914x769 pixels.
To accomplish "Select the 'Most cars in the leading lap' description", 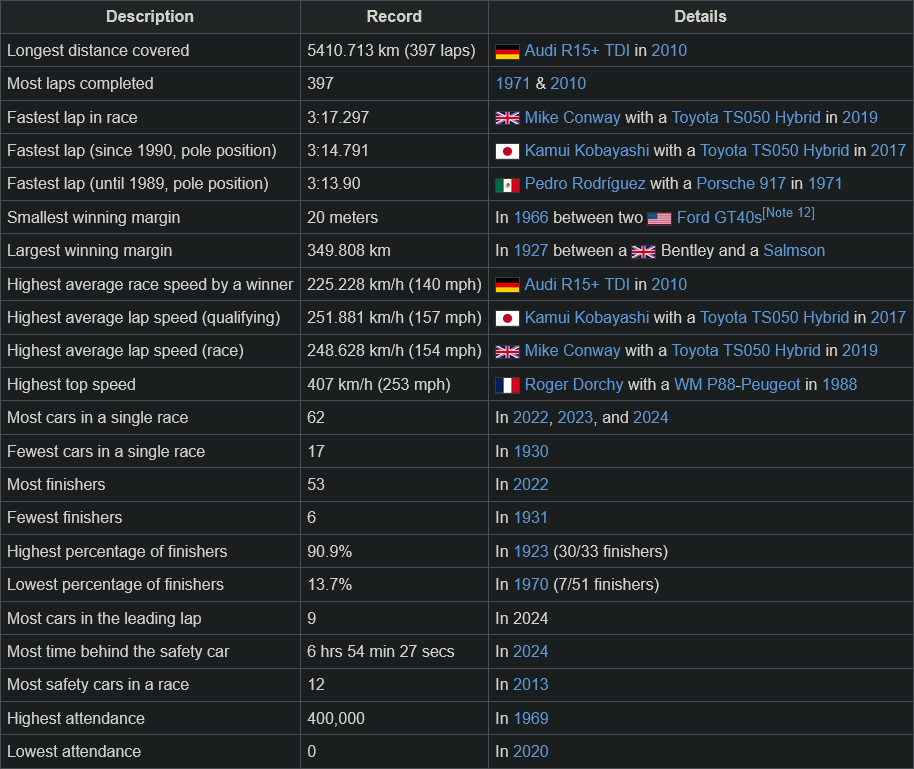I will [104, 619].
